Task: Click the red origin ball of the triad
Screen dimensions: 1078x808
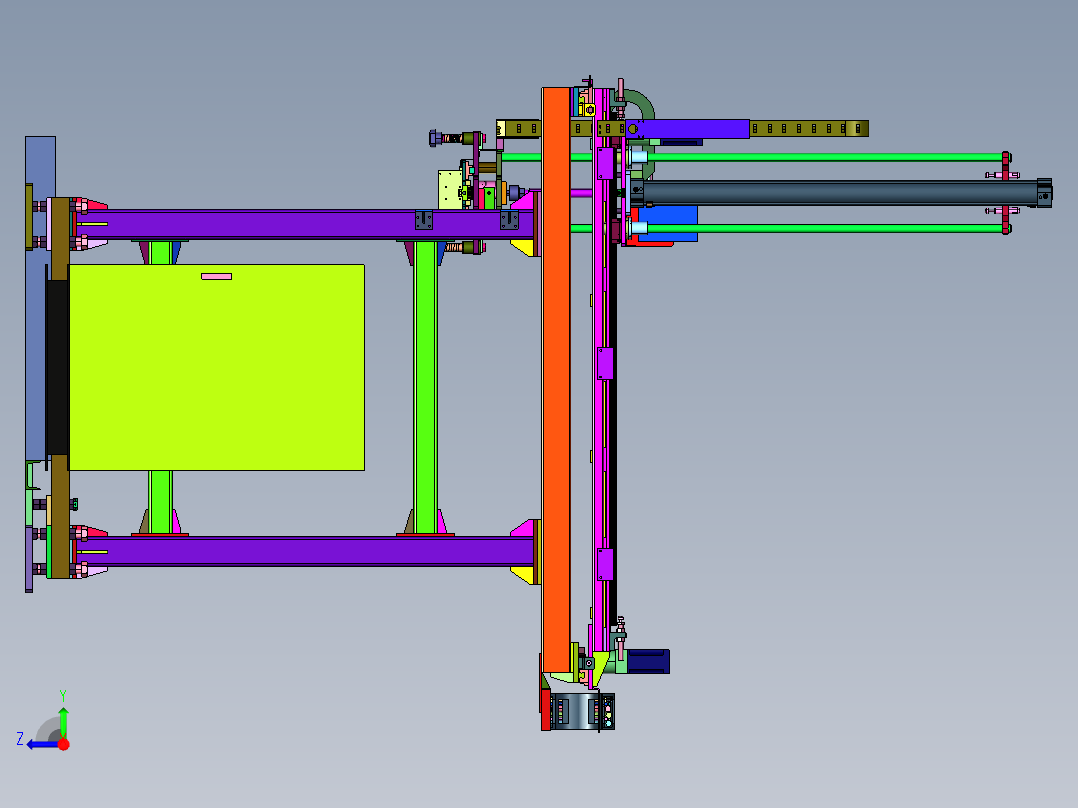Action: click(x=63, y=744)
